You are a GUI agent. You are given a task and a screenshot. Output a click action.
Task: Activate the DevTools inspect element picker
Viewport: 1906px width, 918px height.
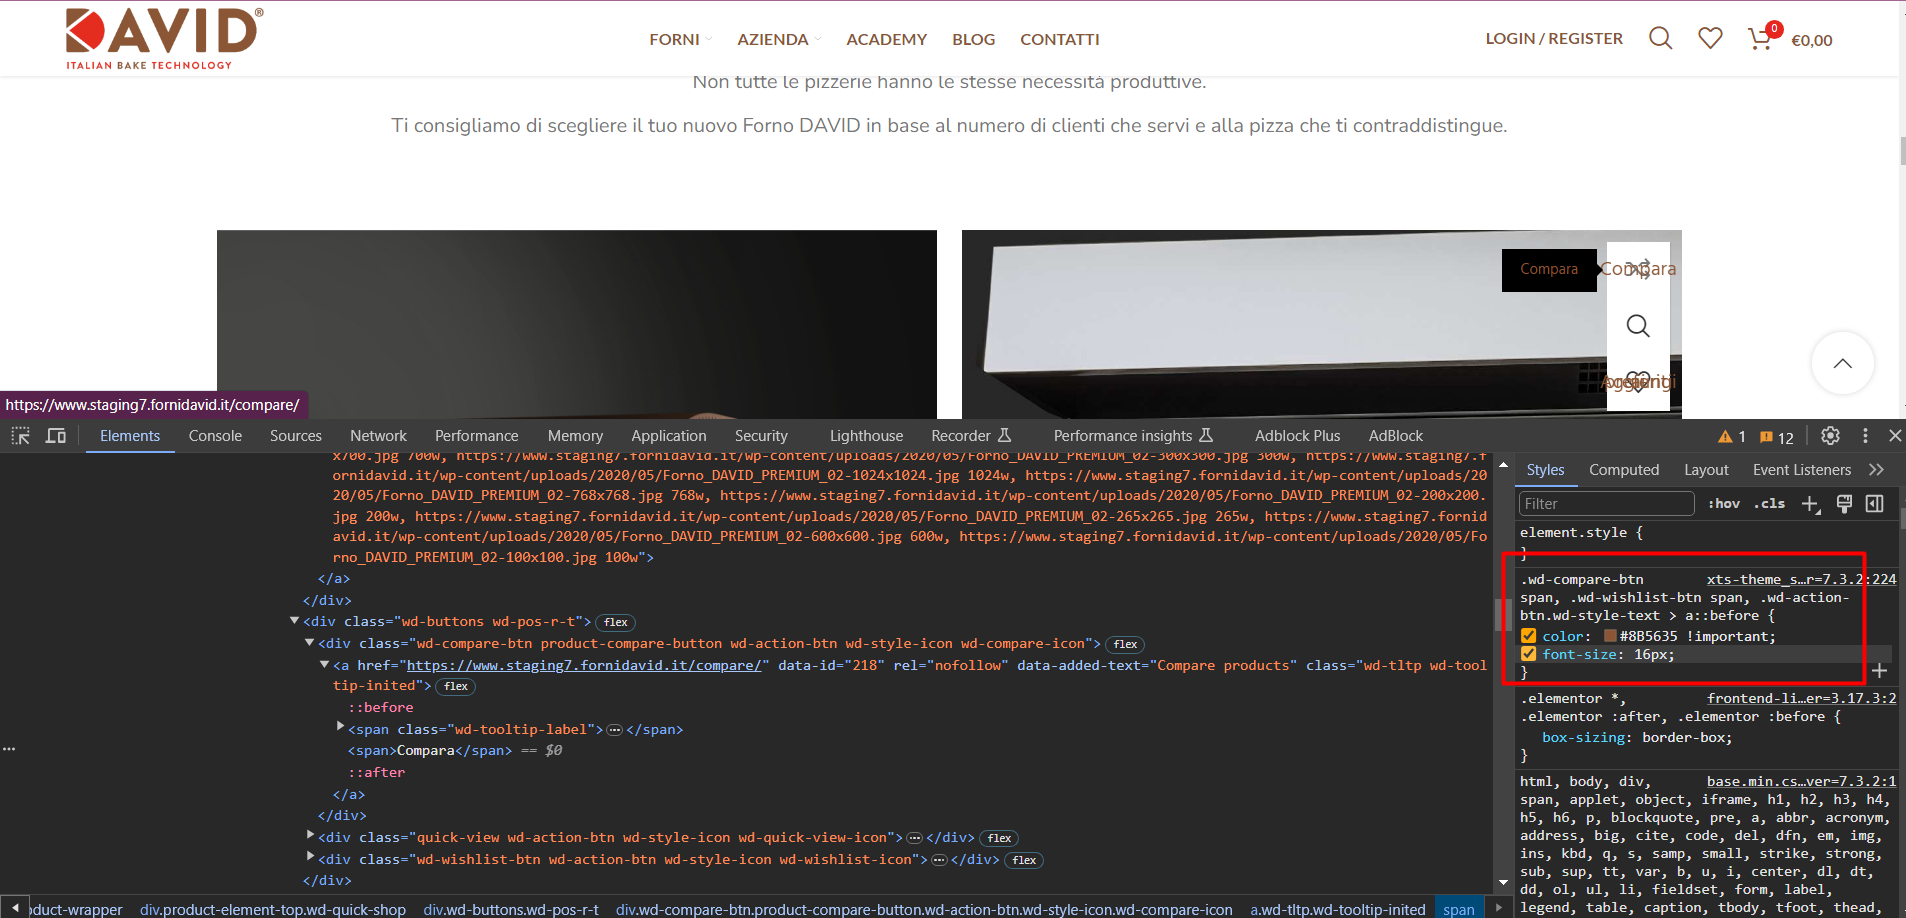click(21, 436)
